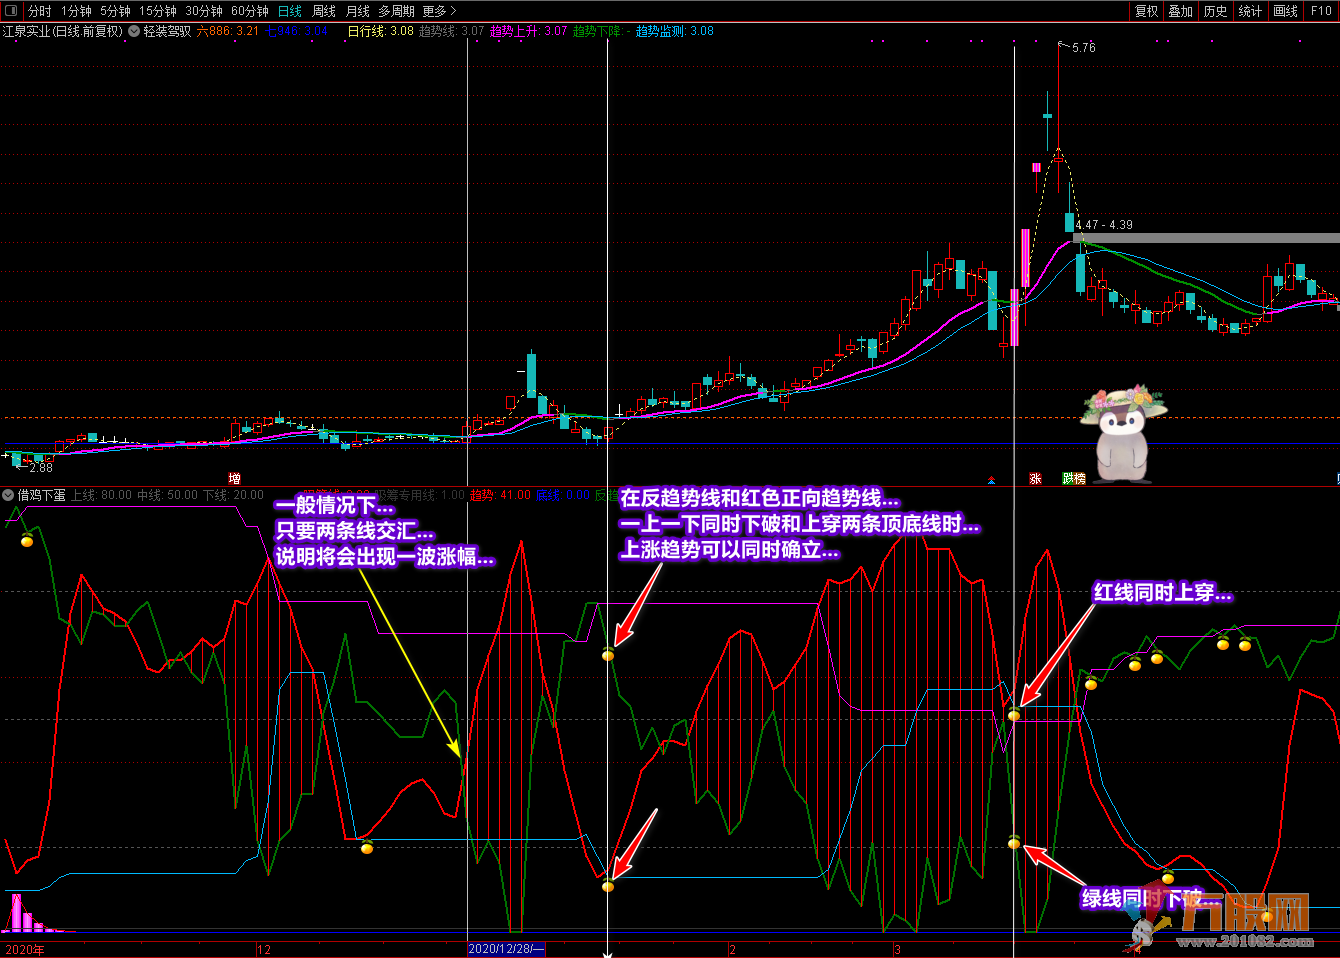Click the 2020/12/28 date label on timeline
1340x958 pixels.
coord(507,949)
